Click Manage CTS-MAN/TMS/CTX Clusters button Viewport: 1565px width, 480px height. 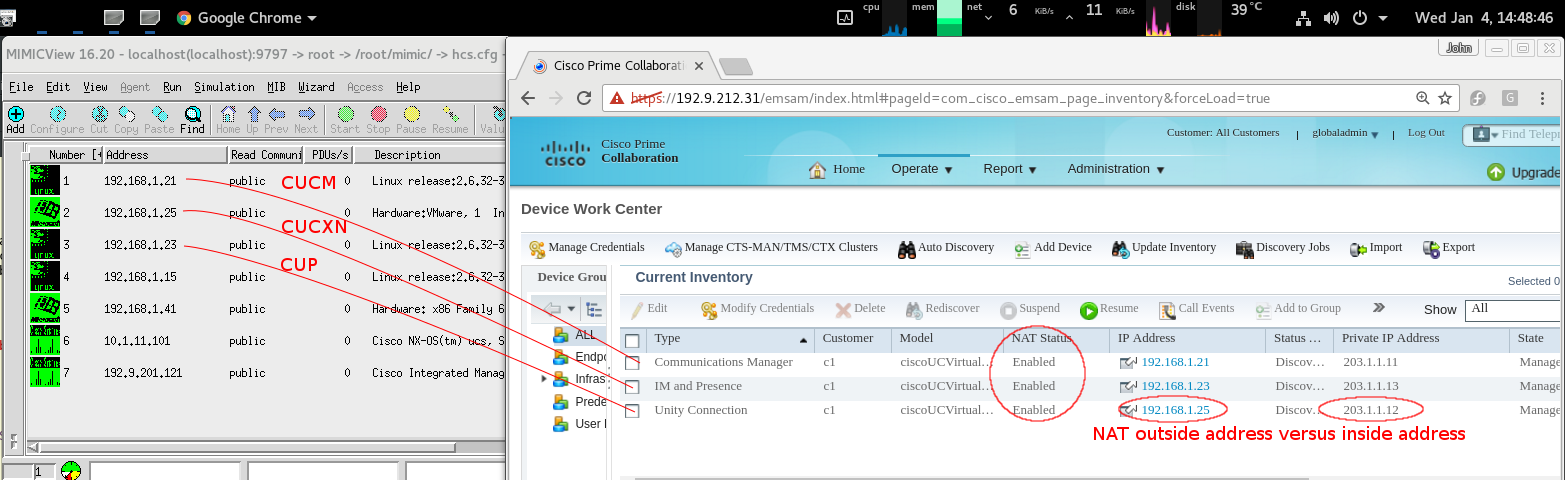771,248
